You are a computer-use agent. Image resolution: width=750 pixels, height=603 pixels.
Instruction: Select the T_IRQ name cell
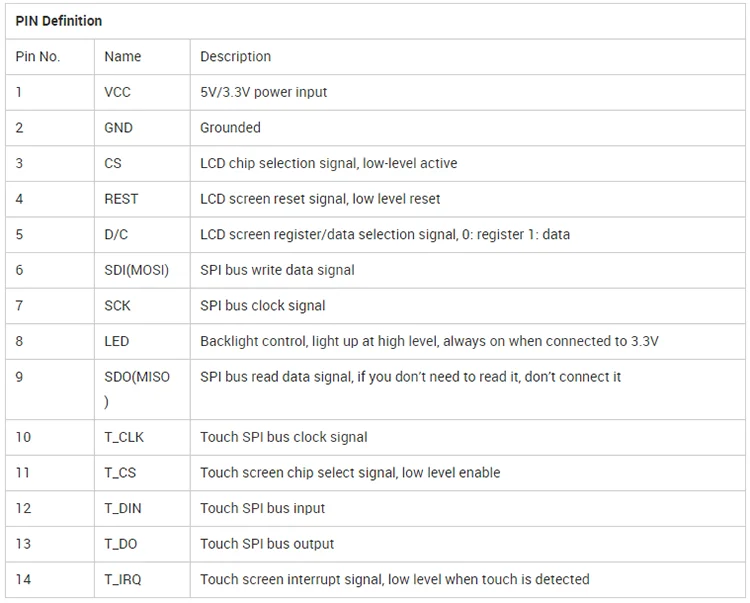[123, 579]
